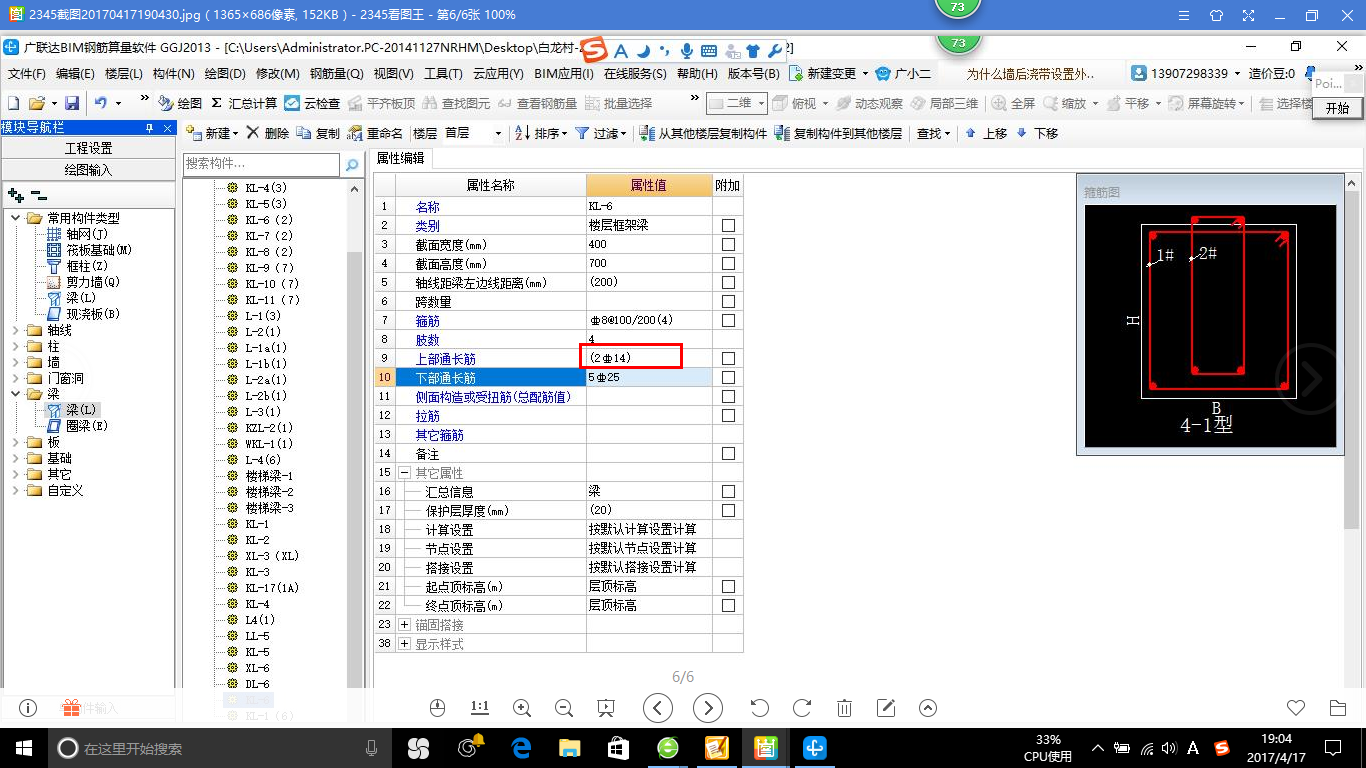Click into the 搜索构件 input field
The height and width of the screenshot is (768, 1366).
pyautogui.click(x=262, y=164)
